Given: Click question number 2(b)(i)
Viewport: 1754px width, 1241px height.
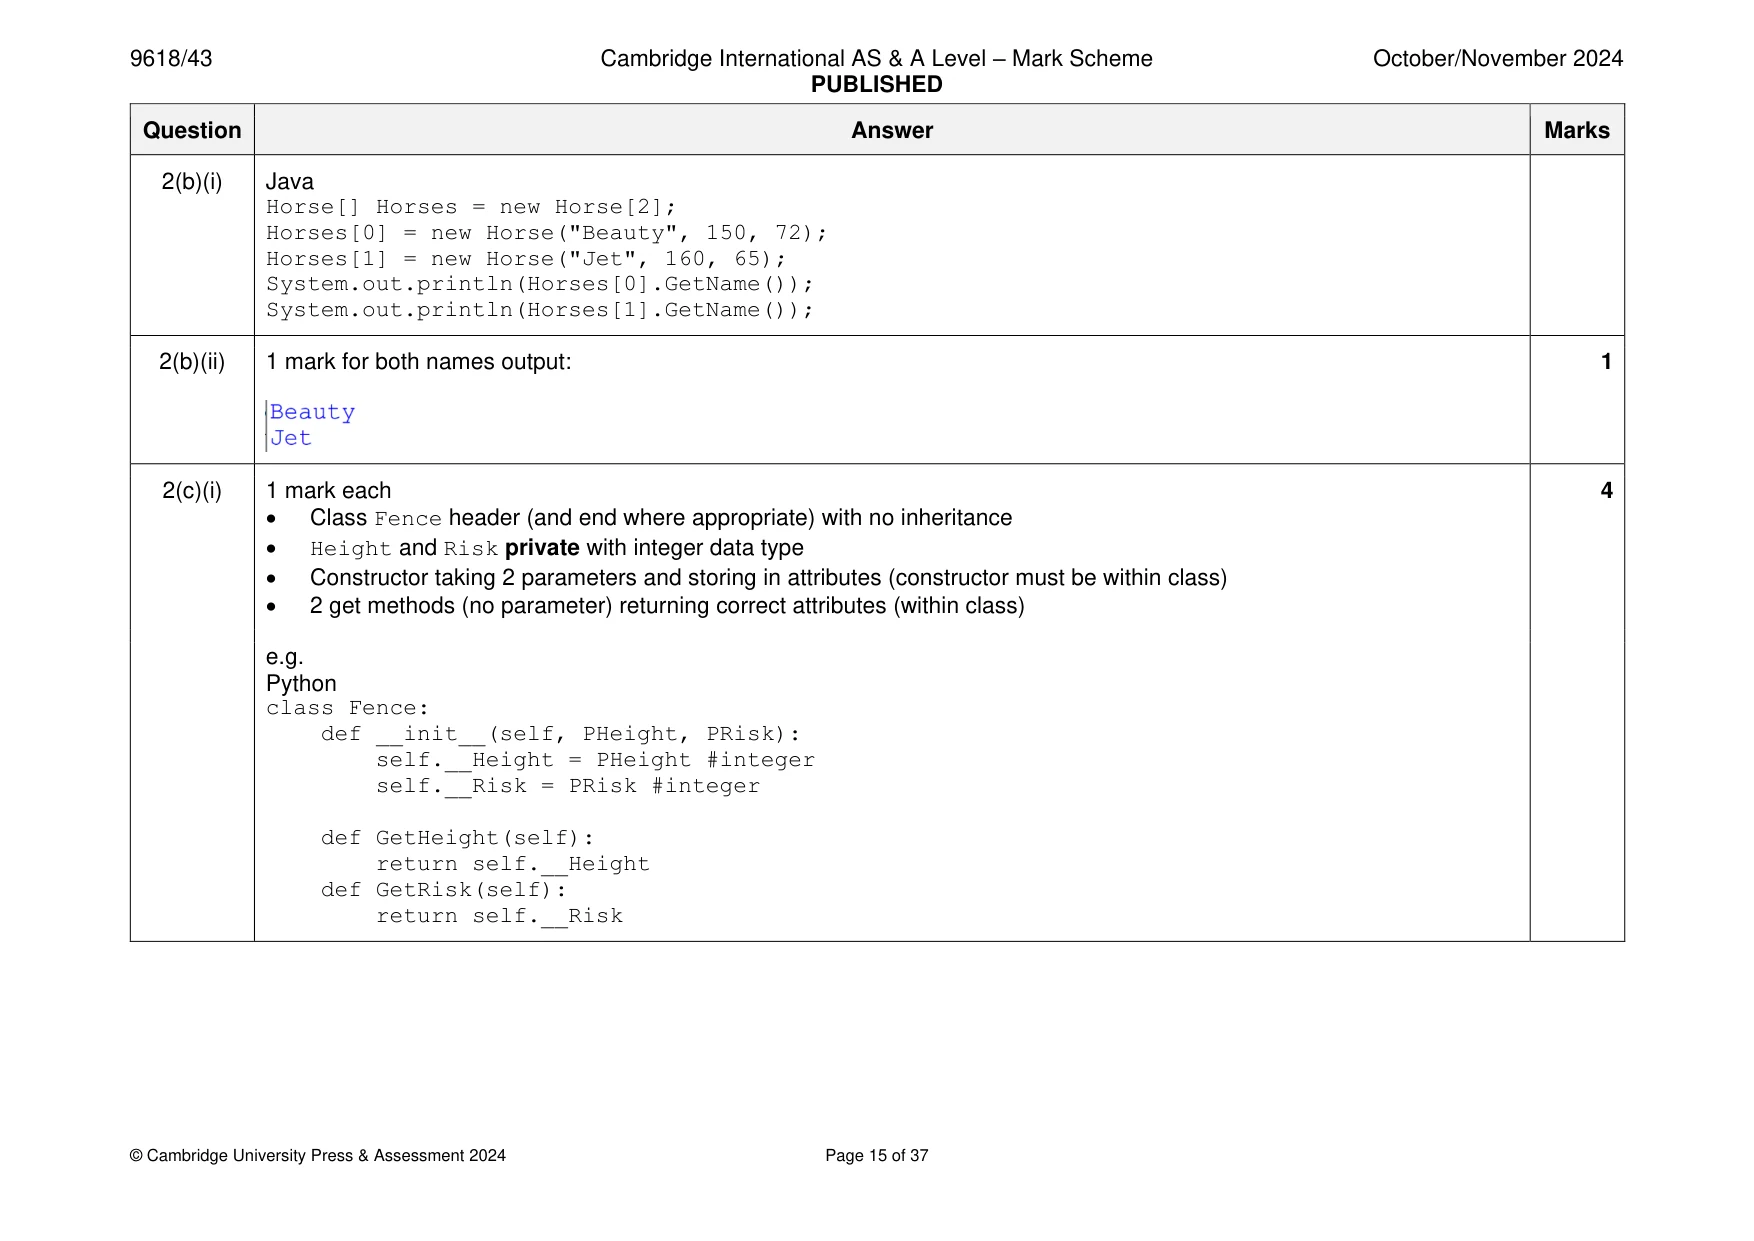Looking at the screenshot, I should coord(192,182).
